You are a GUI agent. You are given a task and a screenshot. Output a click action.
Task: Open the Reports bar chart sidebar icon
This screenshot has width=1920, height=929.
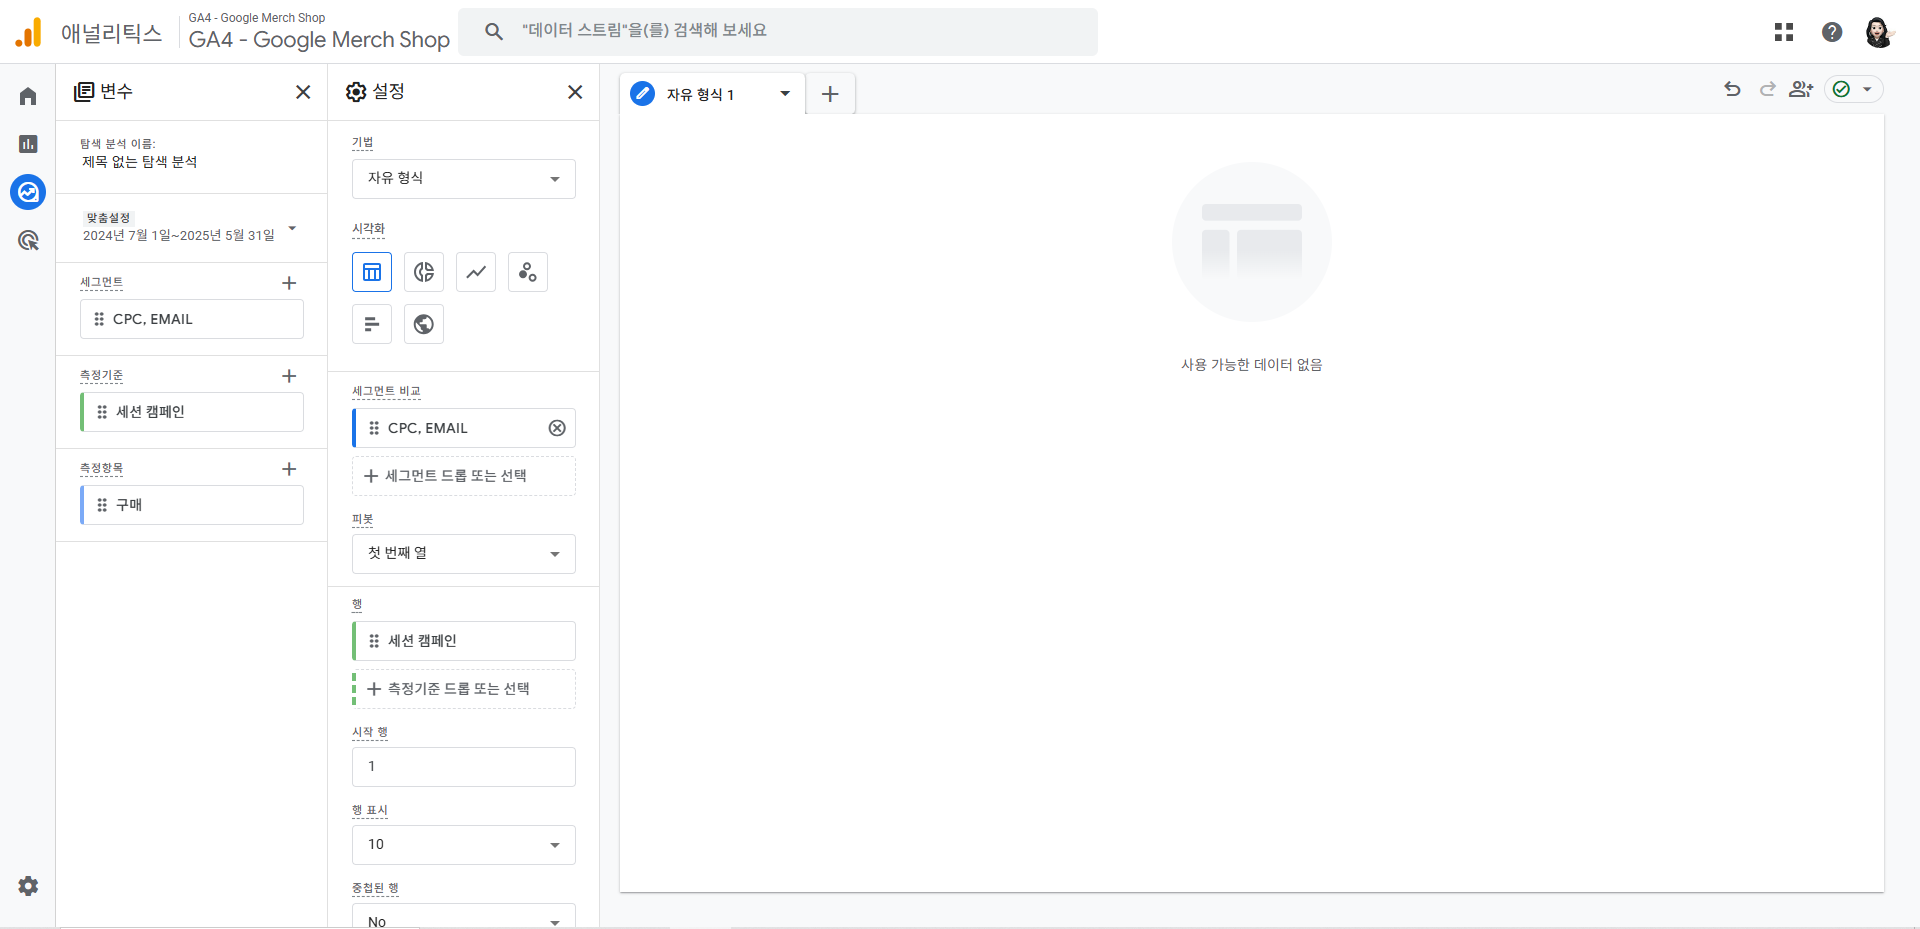[28, 144]
